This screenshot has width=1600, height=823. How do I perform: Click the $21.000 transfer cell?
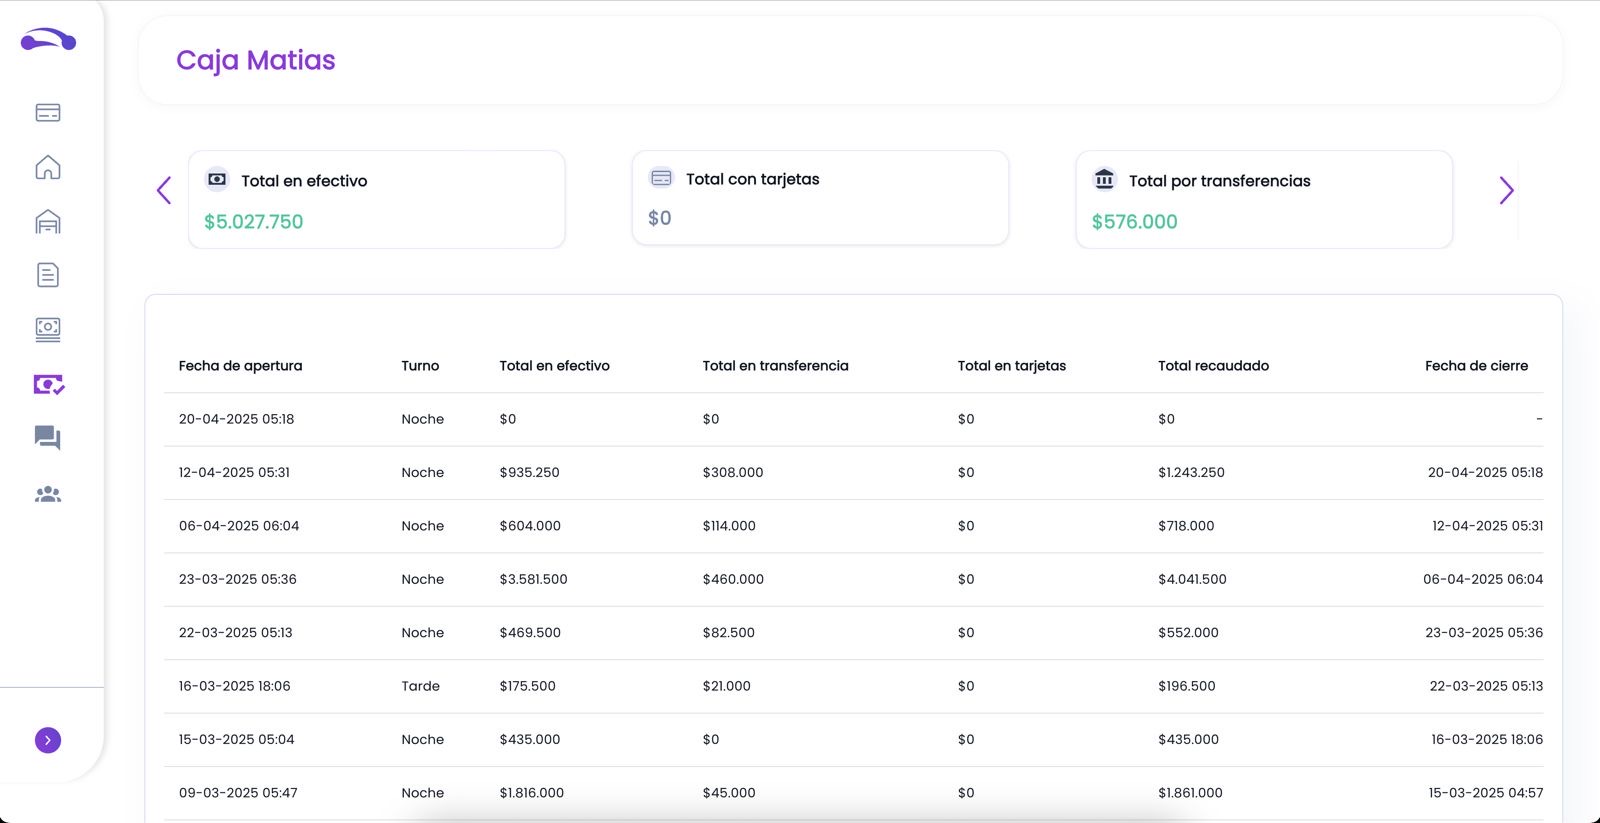tap(726, 686)
